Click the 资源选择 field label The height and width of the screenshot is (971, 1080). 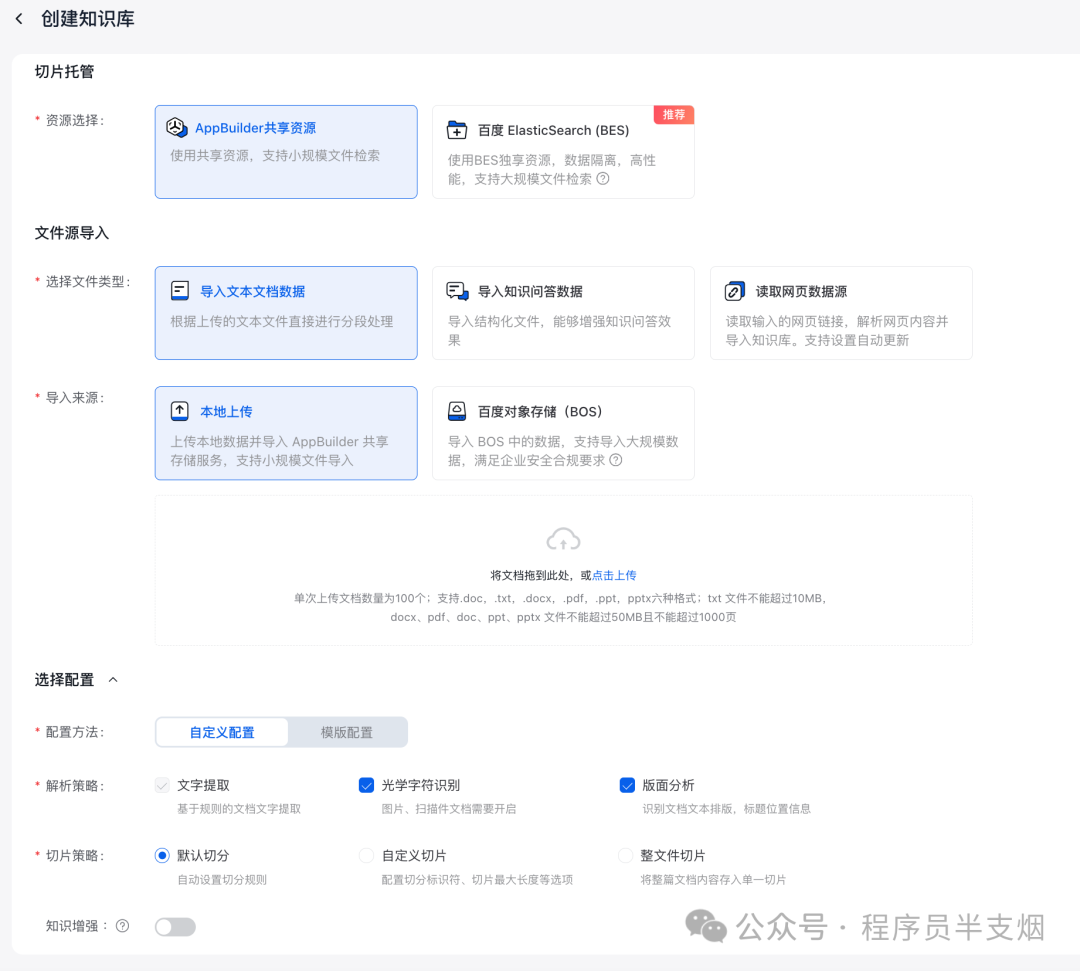pos(75,121)
